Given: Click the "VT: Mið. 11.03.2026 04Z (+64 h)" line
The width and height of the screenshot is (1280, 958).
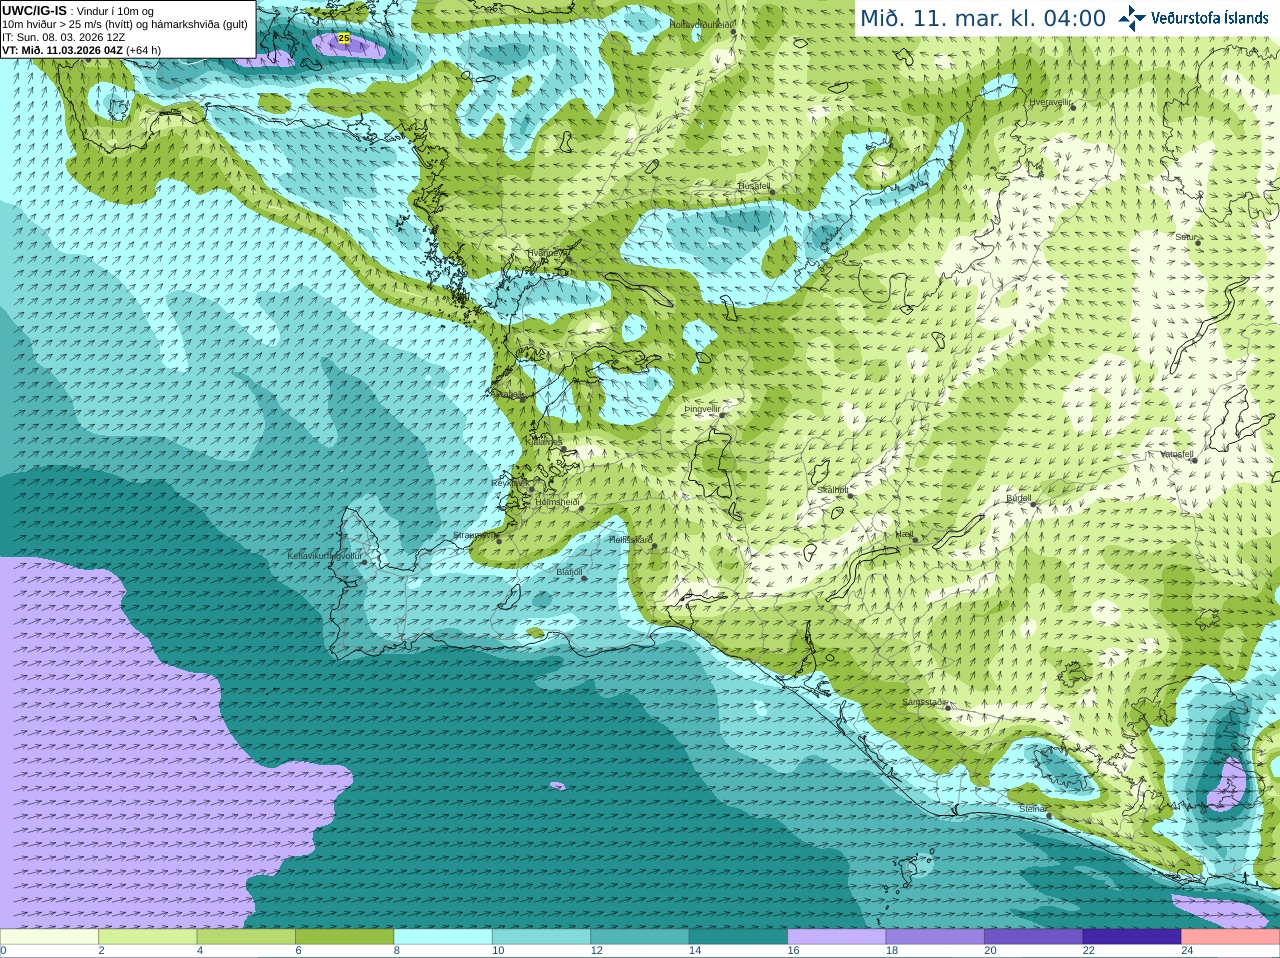Looking at the screenshot, I should [x=81, y=50].
